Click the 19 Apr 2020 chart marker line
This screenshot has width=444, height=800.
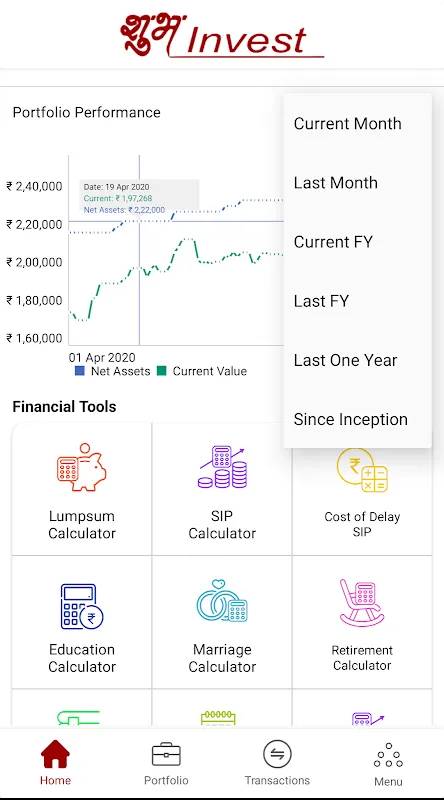(x=139, y=250)
